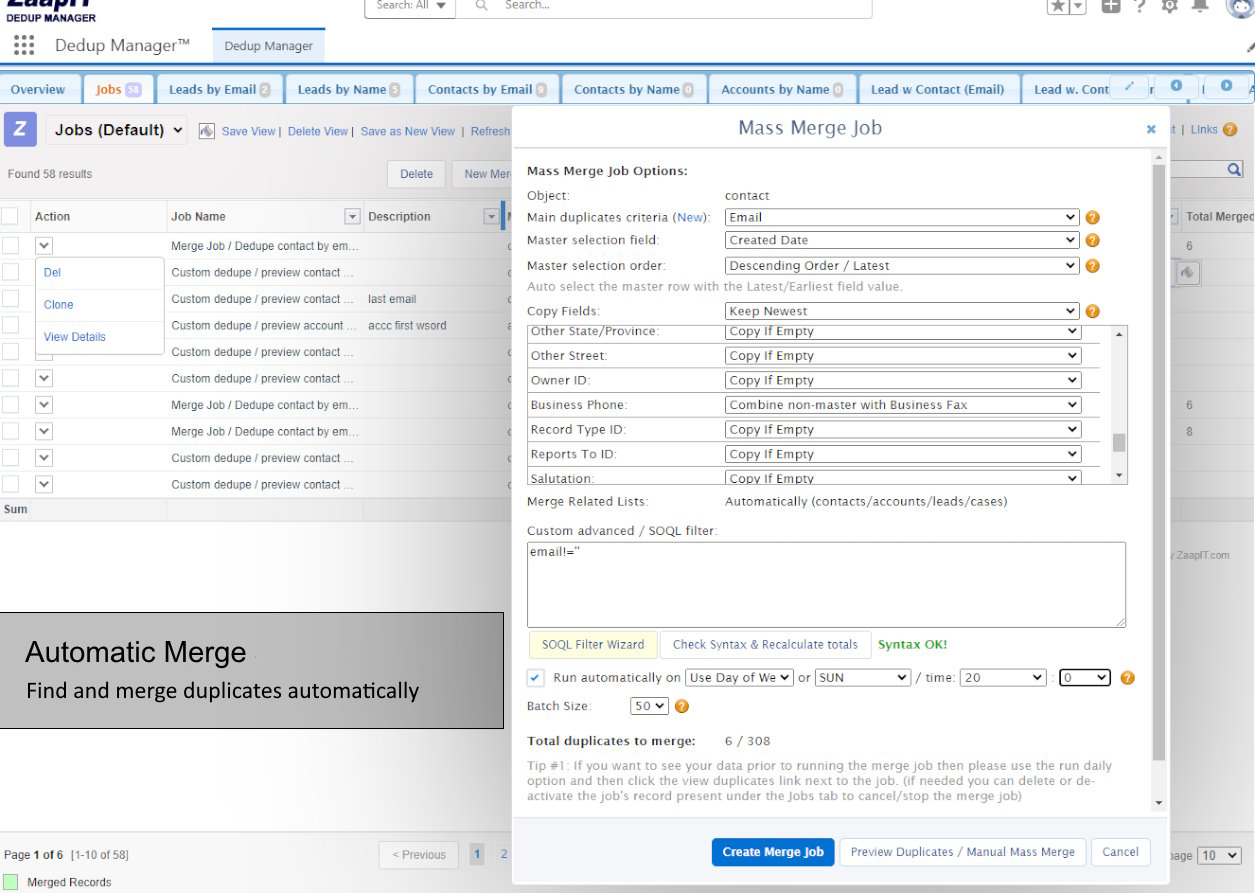
Task: Open the App Launcher waffle icon
Action: click(22, 44)
